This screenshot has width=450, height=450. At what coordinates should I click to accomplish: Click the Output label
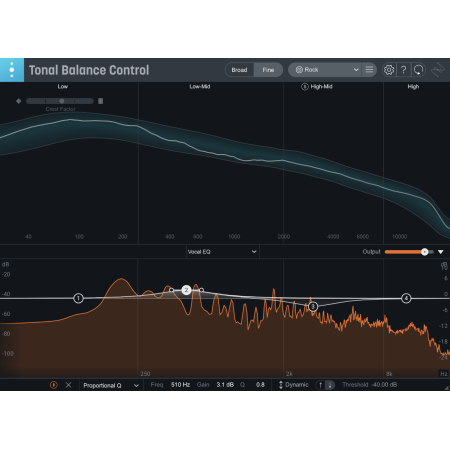point(371,252)
